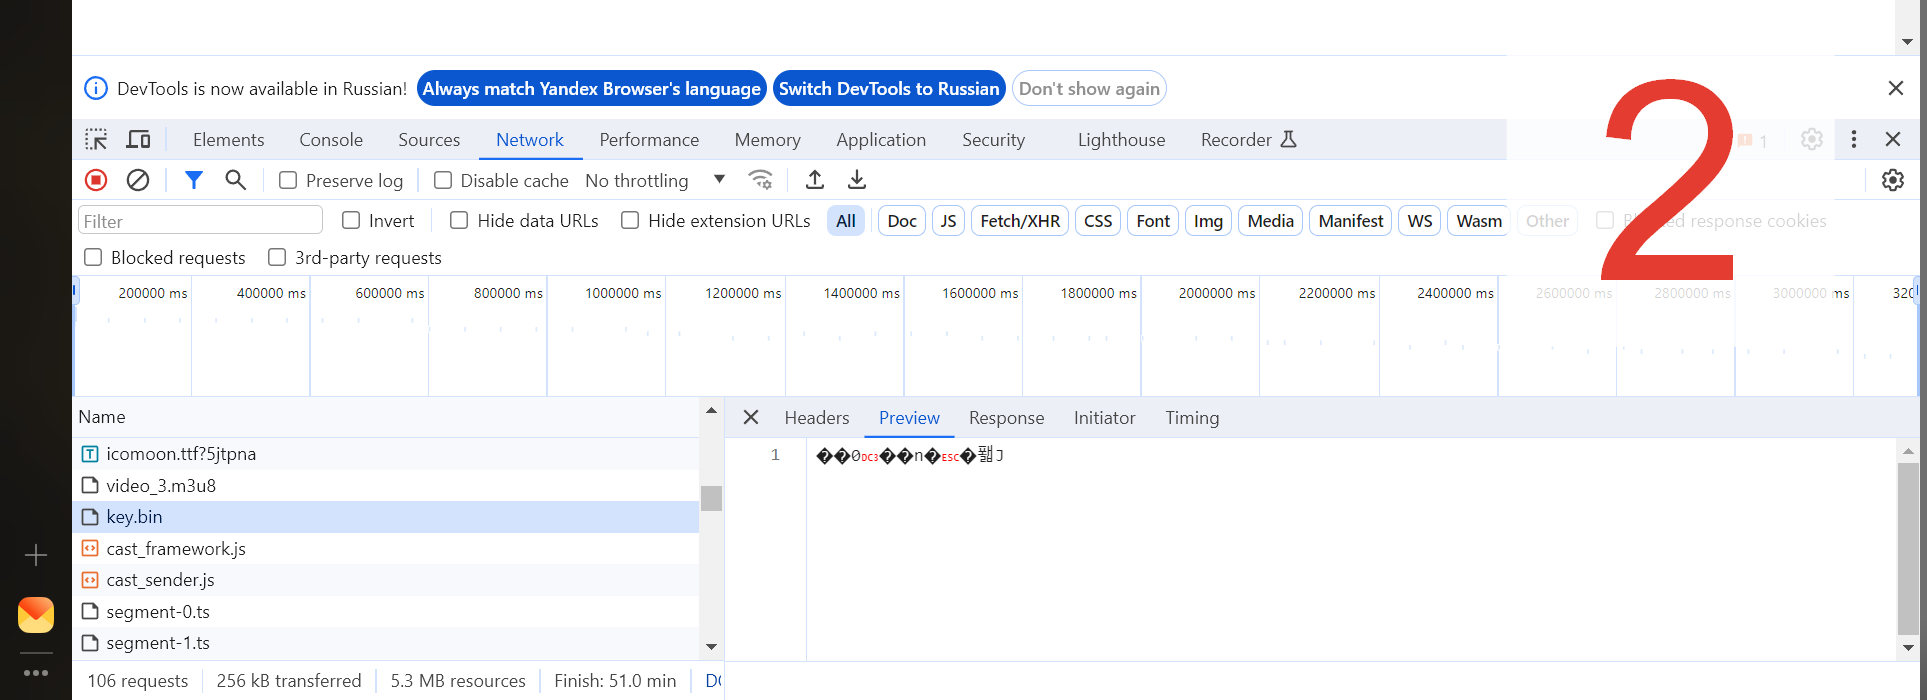Filter by Img requests
Screen dimensions: 1927x700
coord(1208,221)
